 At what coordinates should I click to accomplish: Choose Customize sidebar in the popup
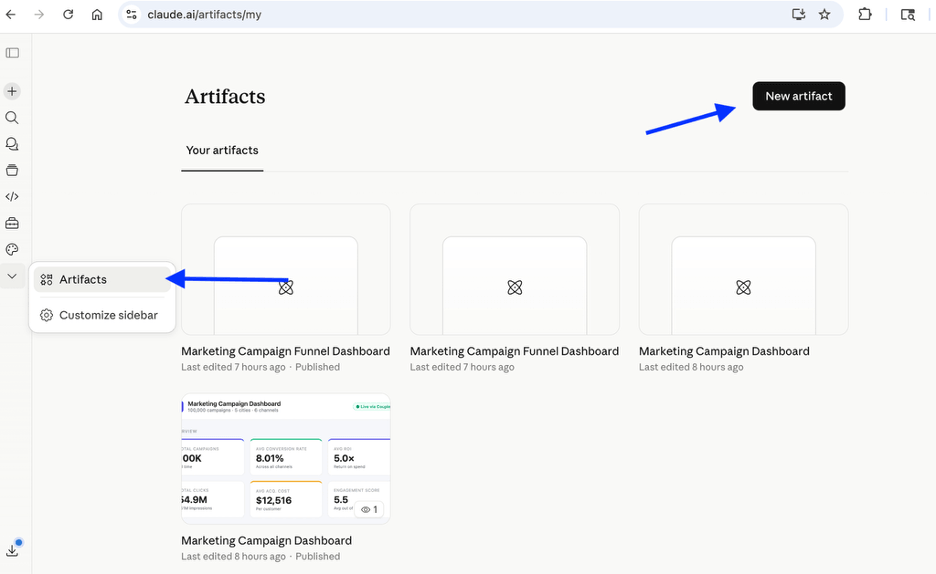coord(102,315)
